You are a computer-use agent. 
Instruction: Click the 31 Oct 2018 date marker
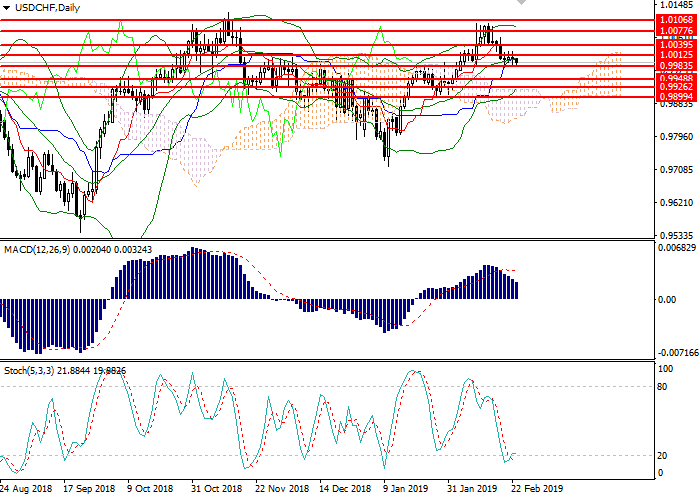click(x=216, y=489)
